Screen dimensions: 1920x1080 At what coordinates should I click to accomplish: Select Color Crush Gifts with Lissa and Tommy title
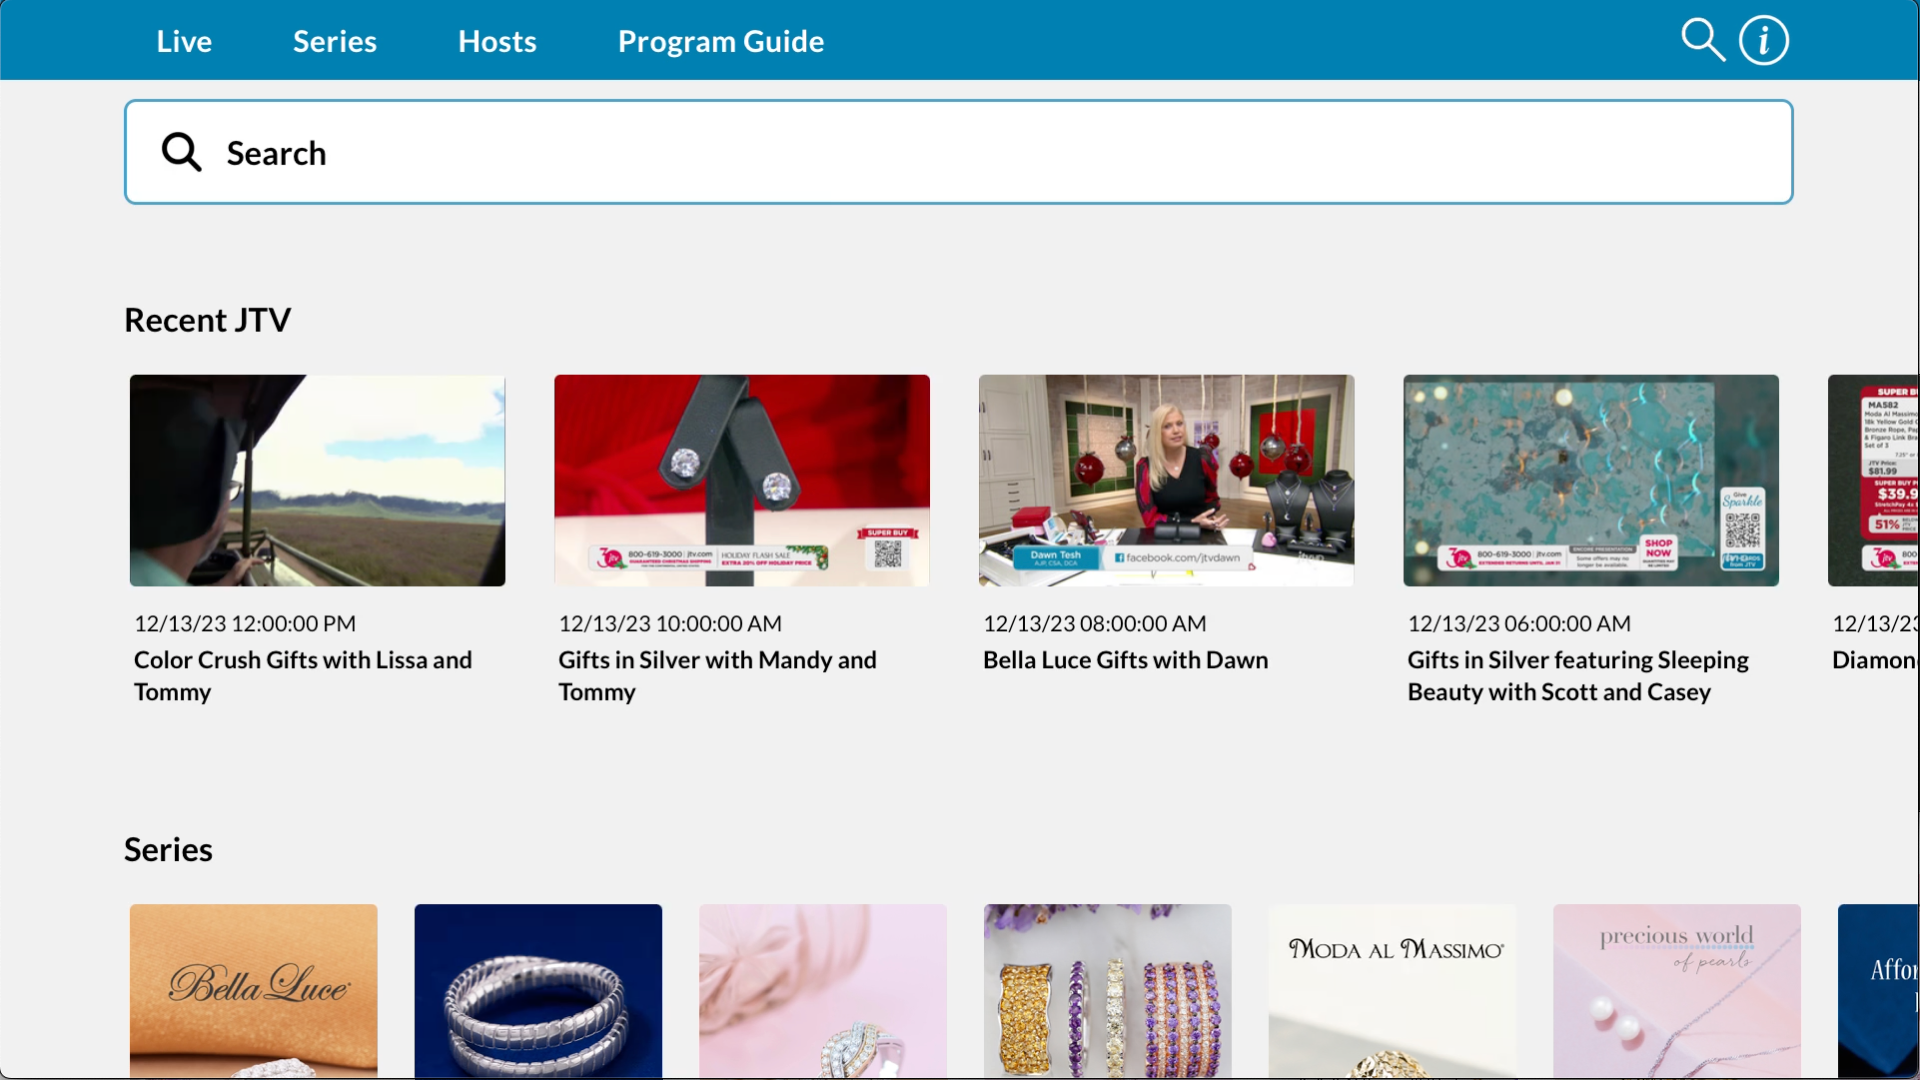303,676
